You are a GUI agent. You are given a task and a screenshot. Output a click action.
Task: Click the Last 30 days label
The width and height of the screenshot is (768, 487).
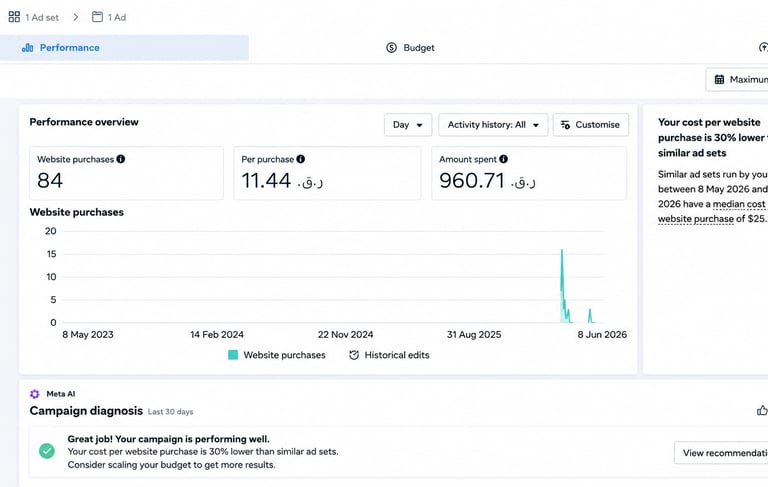pos(170,412)
